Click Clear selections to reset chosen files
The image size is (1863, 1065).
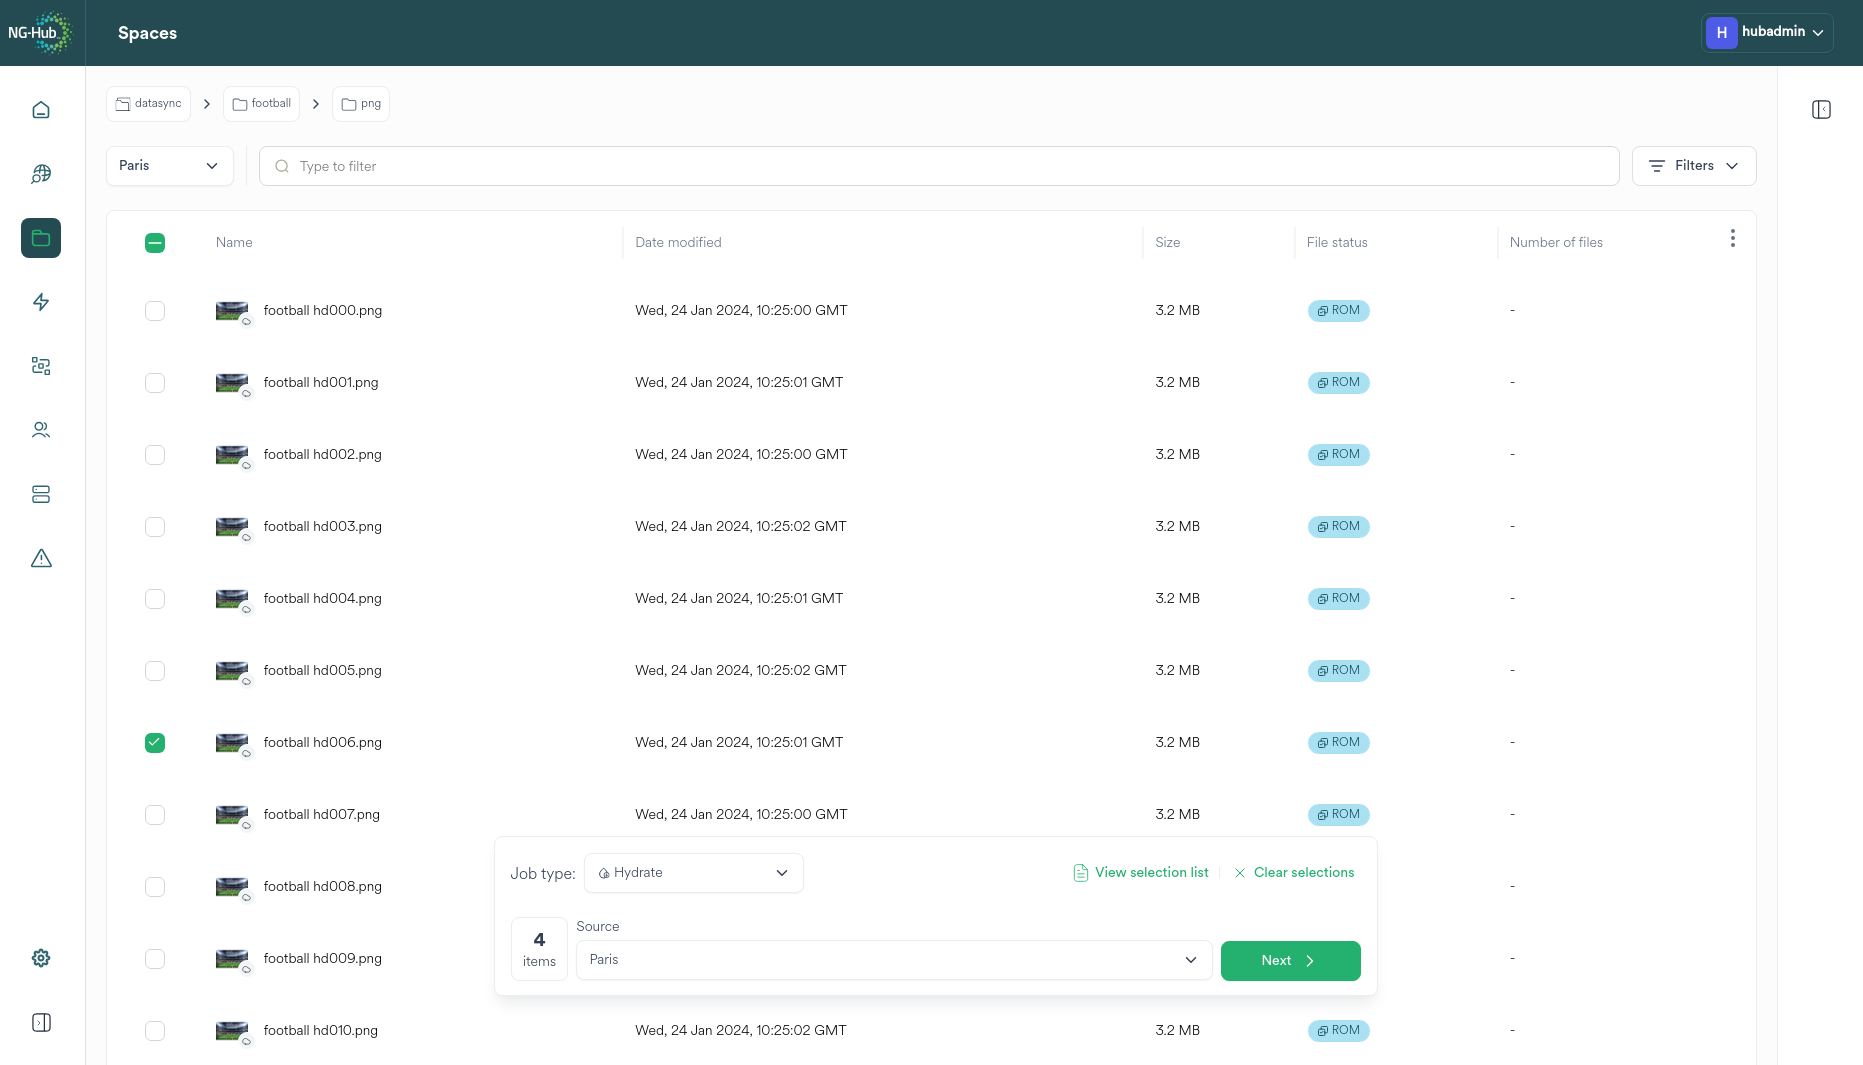1294,872
